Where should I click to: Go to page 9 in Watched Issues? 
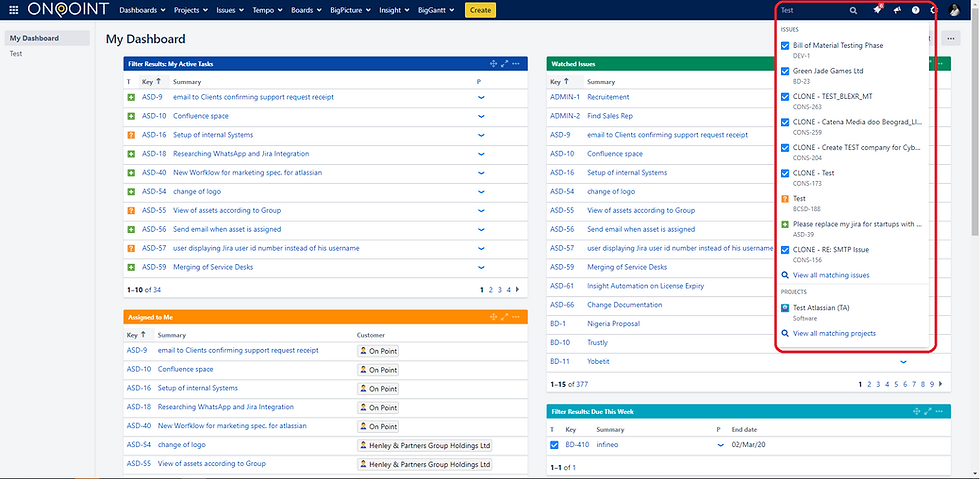click(x=932, y=384)
